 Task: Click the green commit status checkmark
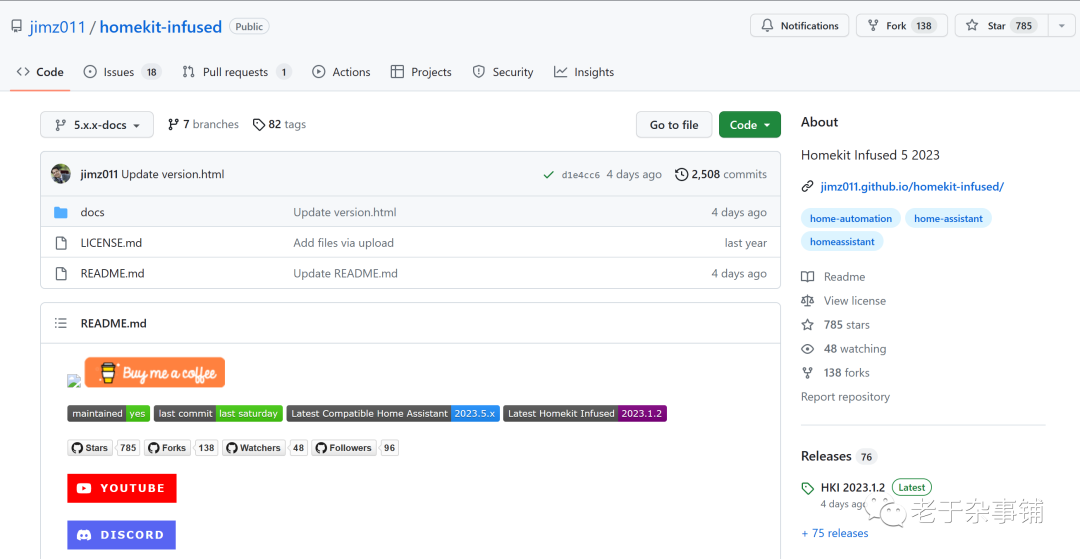click(x=548, y=175)
